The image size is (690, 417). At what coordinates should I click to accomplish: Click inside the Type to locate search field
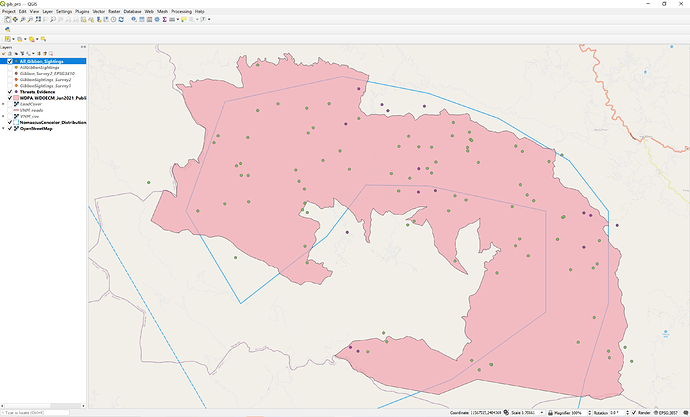click(x=35, y=413)
